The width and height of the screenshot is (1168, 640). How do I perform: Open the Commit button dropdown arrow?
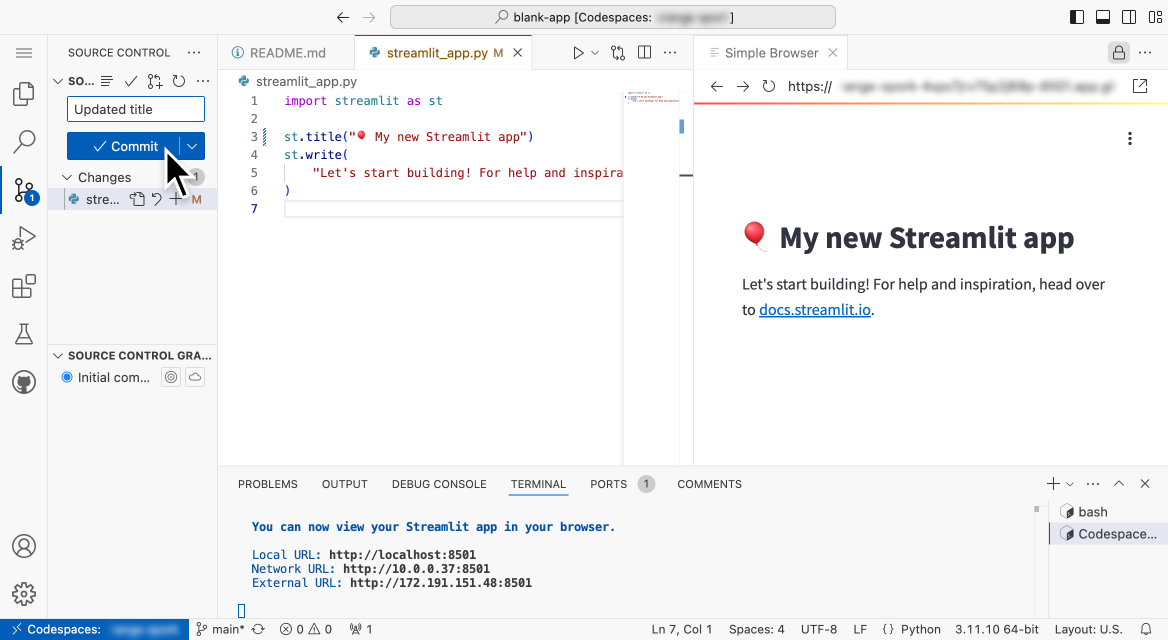click(x=192, y=146)
